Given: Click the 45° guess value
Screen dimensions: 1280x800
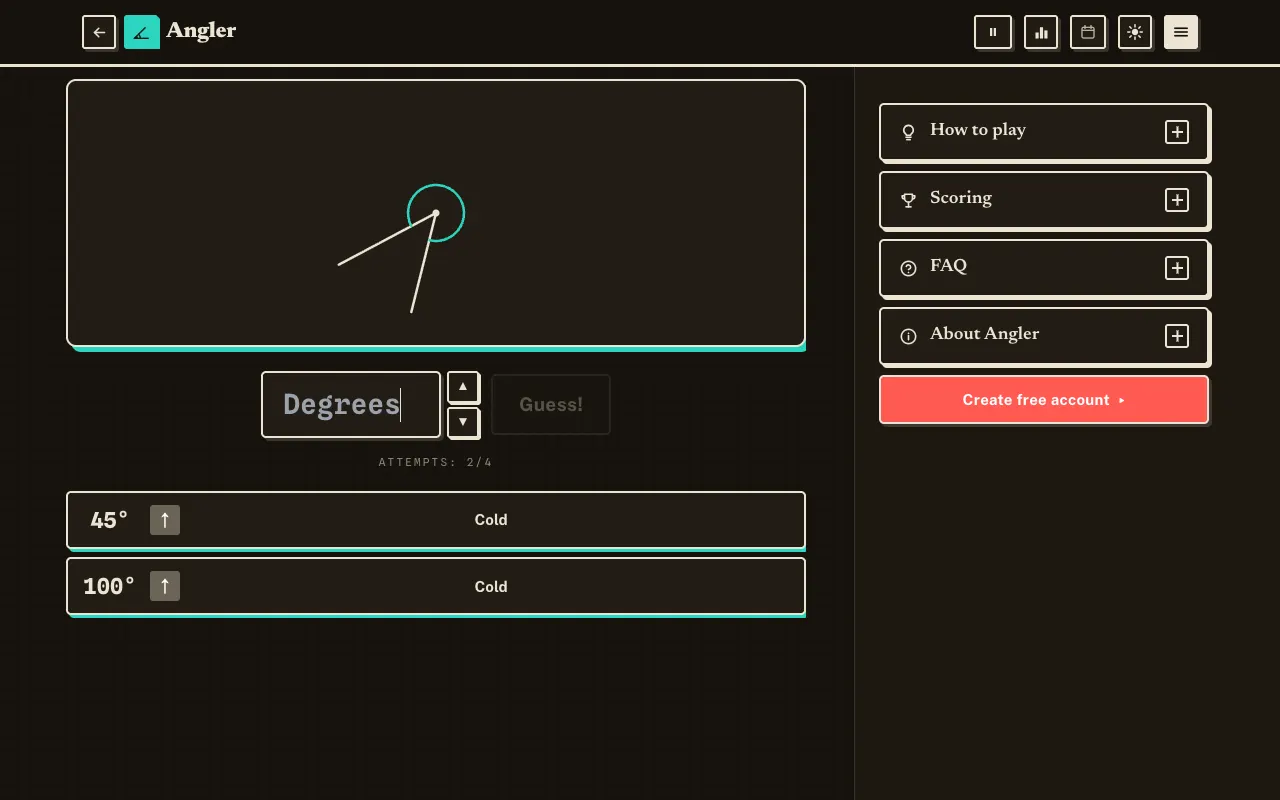Looking at the screenshot, I should click(109, 520).
